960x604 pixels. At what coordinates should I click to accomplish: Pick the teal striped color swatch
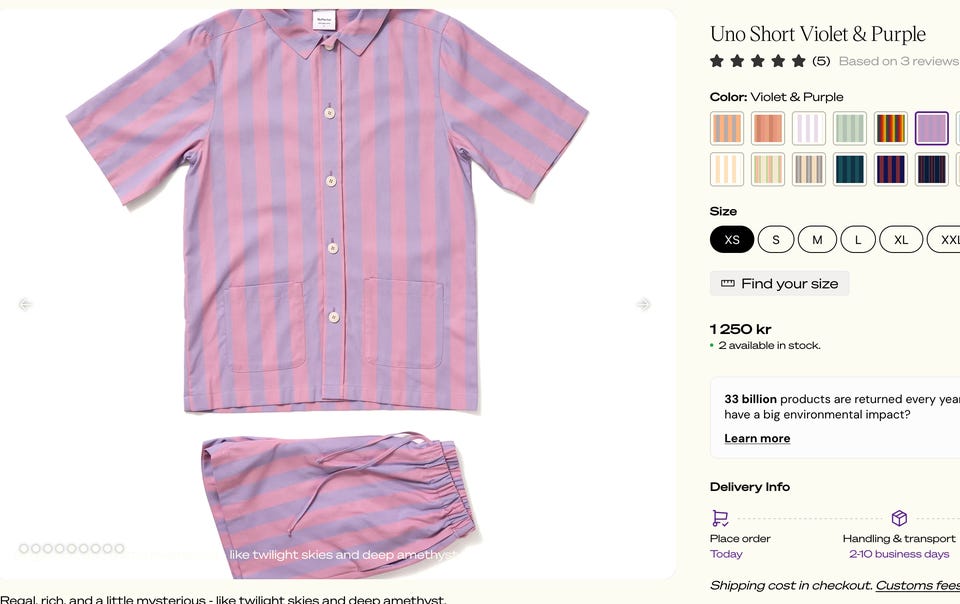point(850,169)
